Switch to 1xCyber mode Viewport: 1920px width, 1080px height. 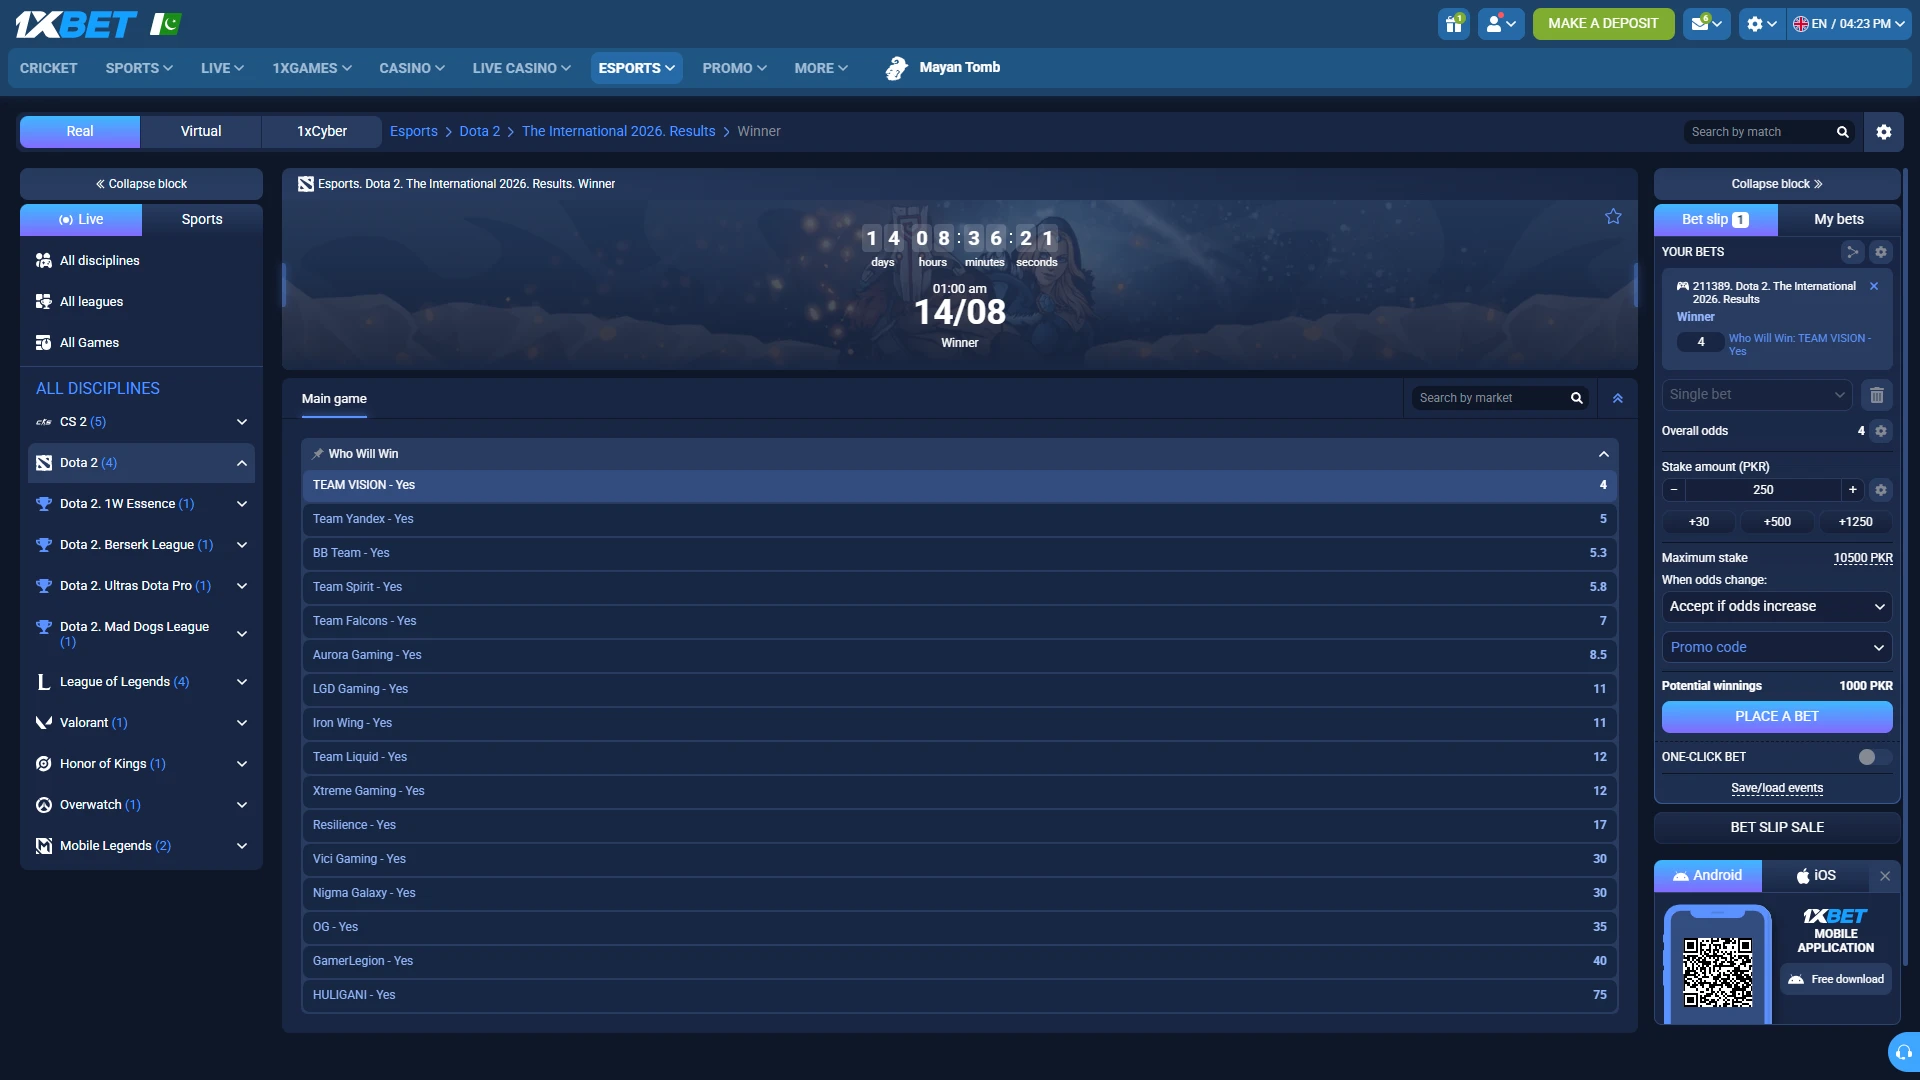tap(322, 132)
